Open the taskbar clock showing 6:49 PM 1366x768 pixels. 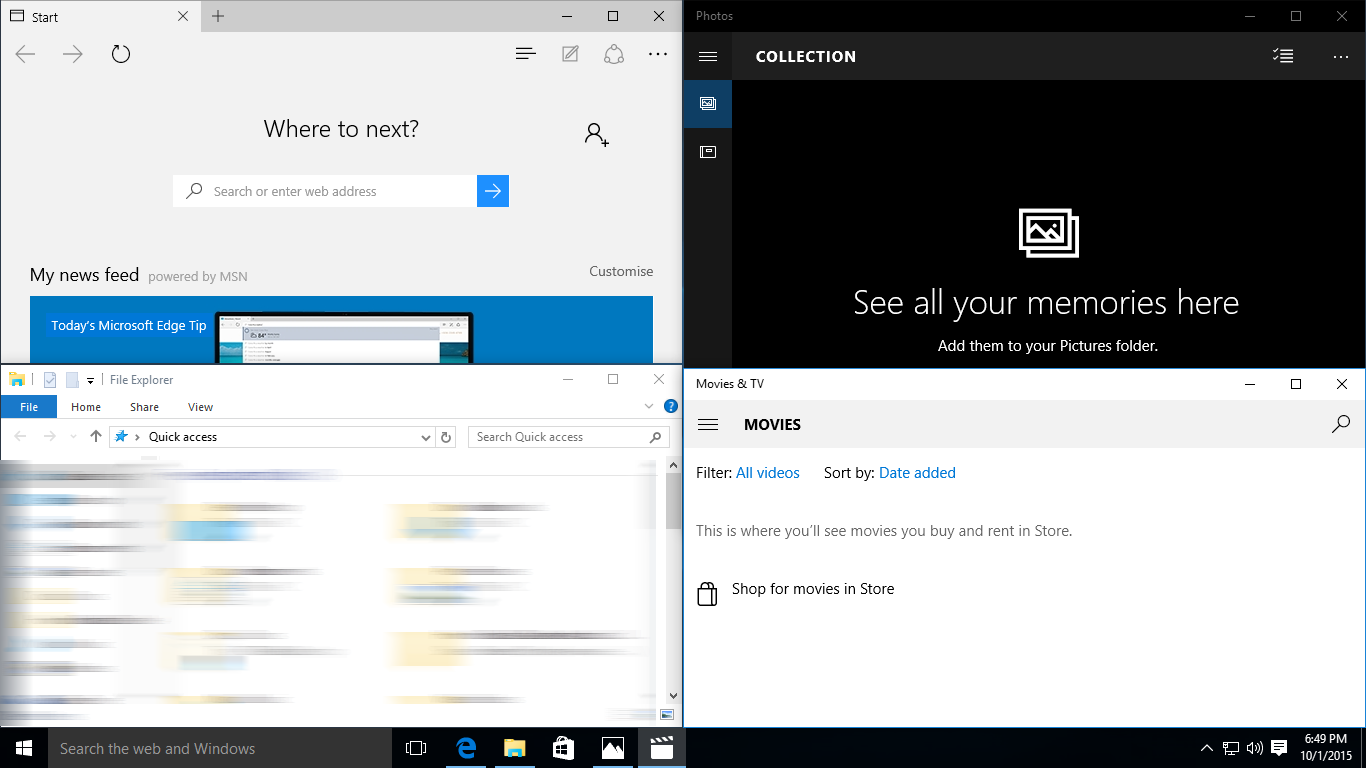[x=1327, y=748]
